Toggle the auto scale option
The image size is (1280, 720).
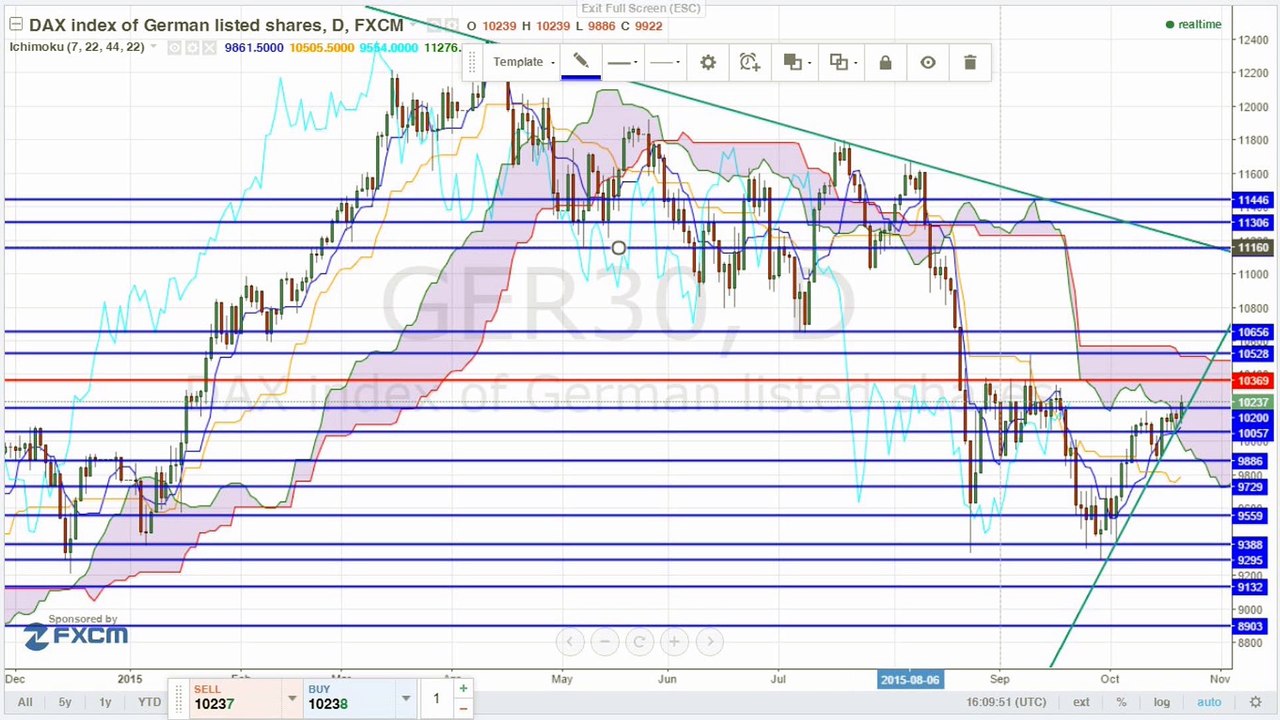pos(1209,702)
